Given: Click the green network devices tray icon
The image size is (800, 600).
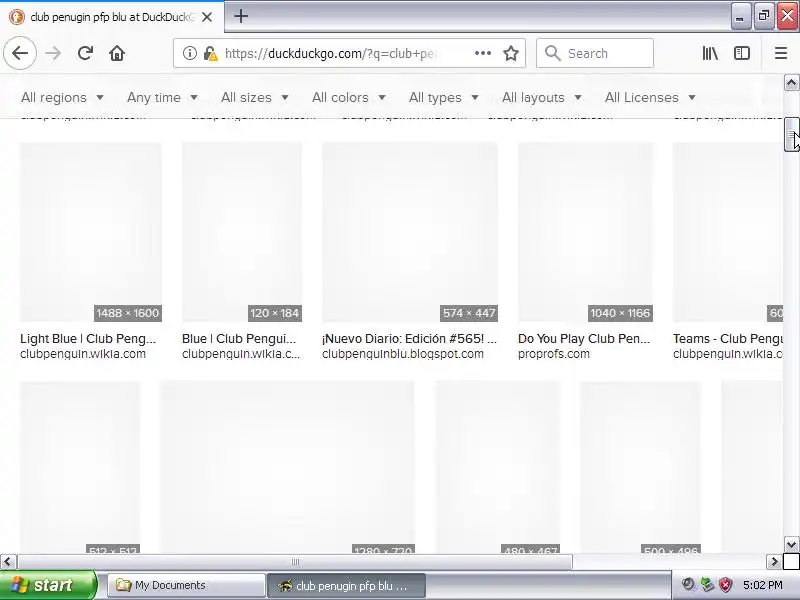Looking at the screenshot, I should 707,585.
